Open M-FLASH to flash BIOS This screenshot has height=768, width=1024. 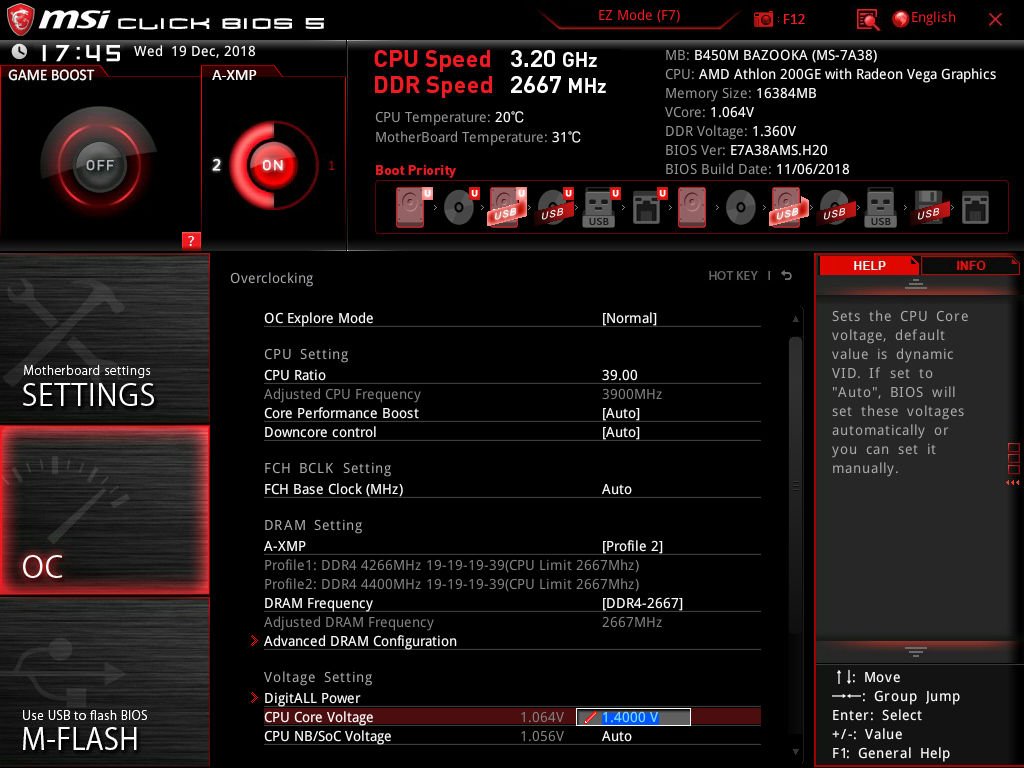coord(104,682)
